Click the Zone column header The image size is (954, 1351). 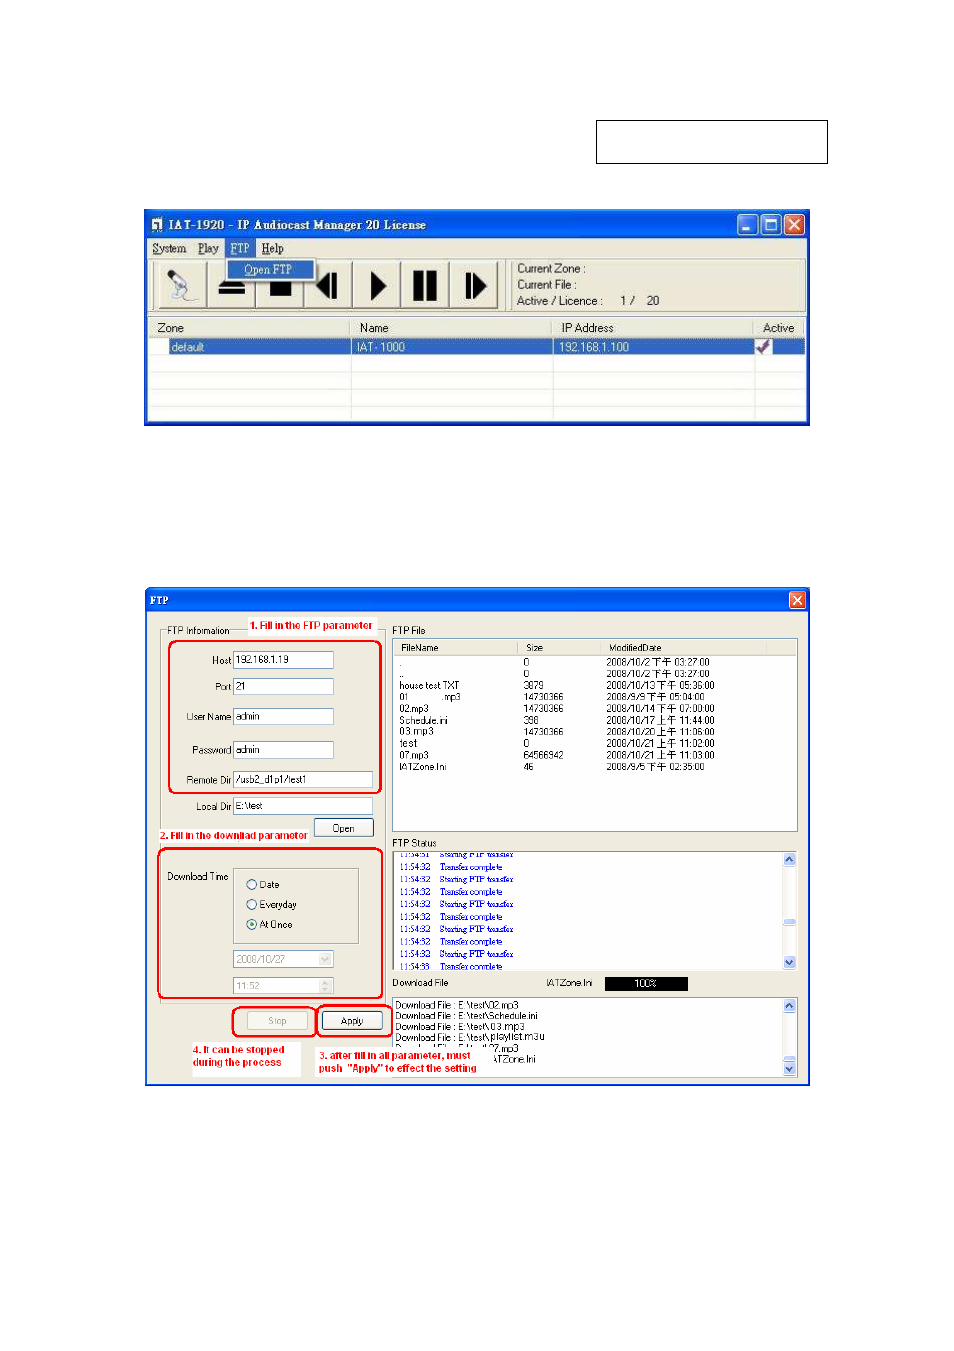click(x=249, y=328)
